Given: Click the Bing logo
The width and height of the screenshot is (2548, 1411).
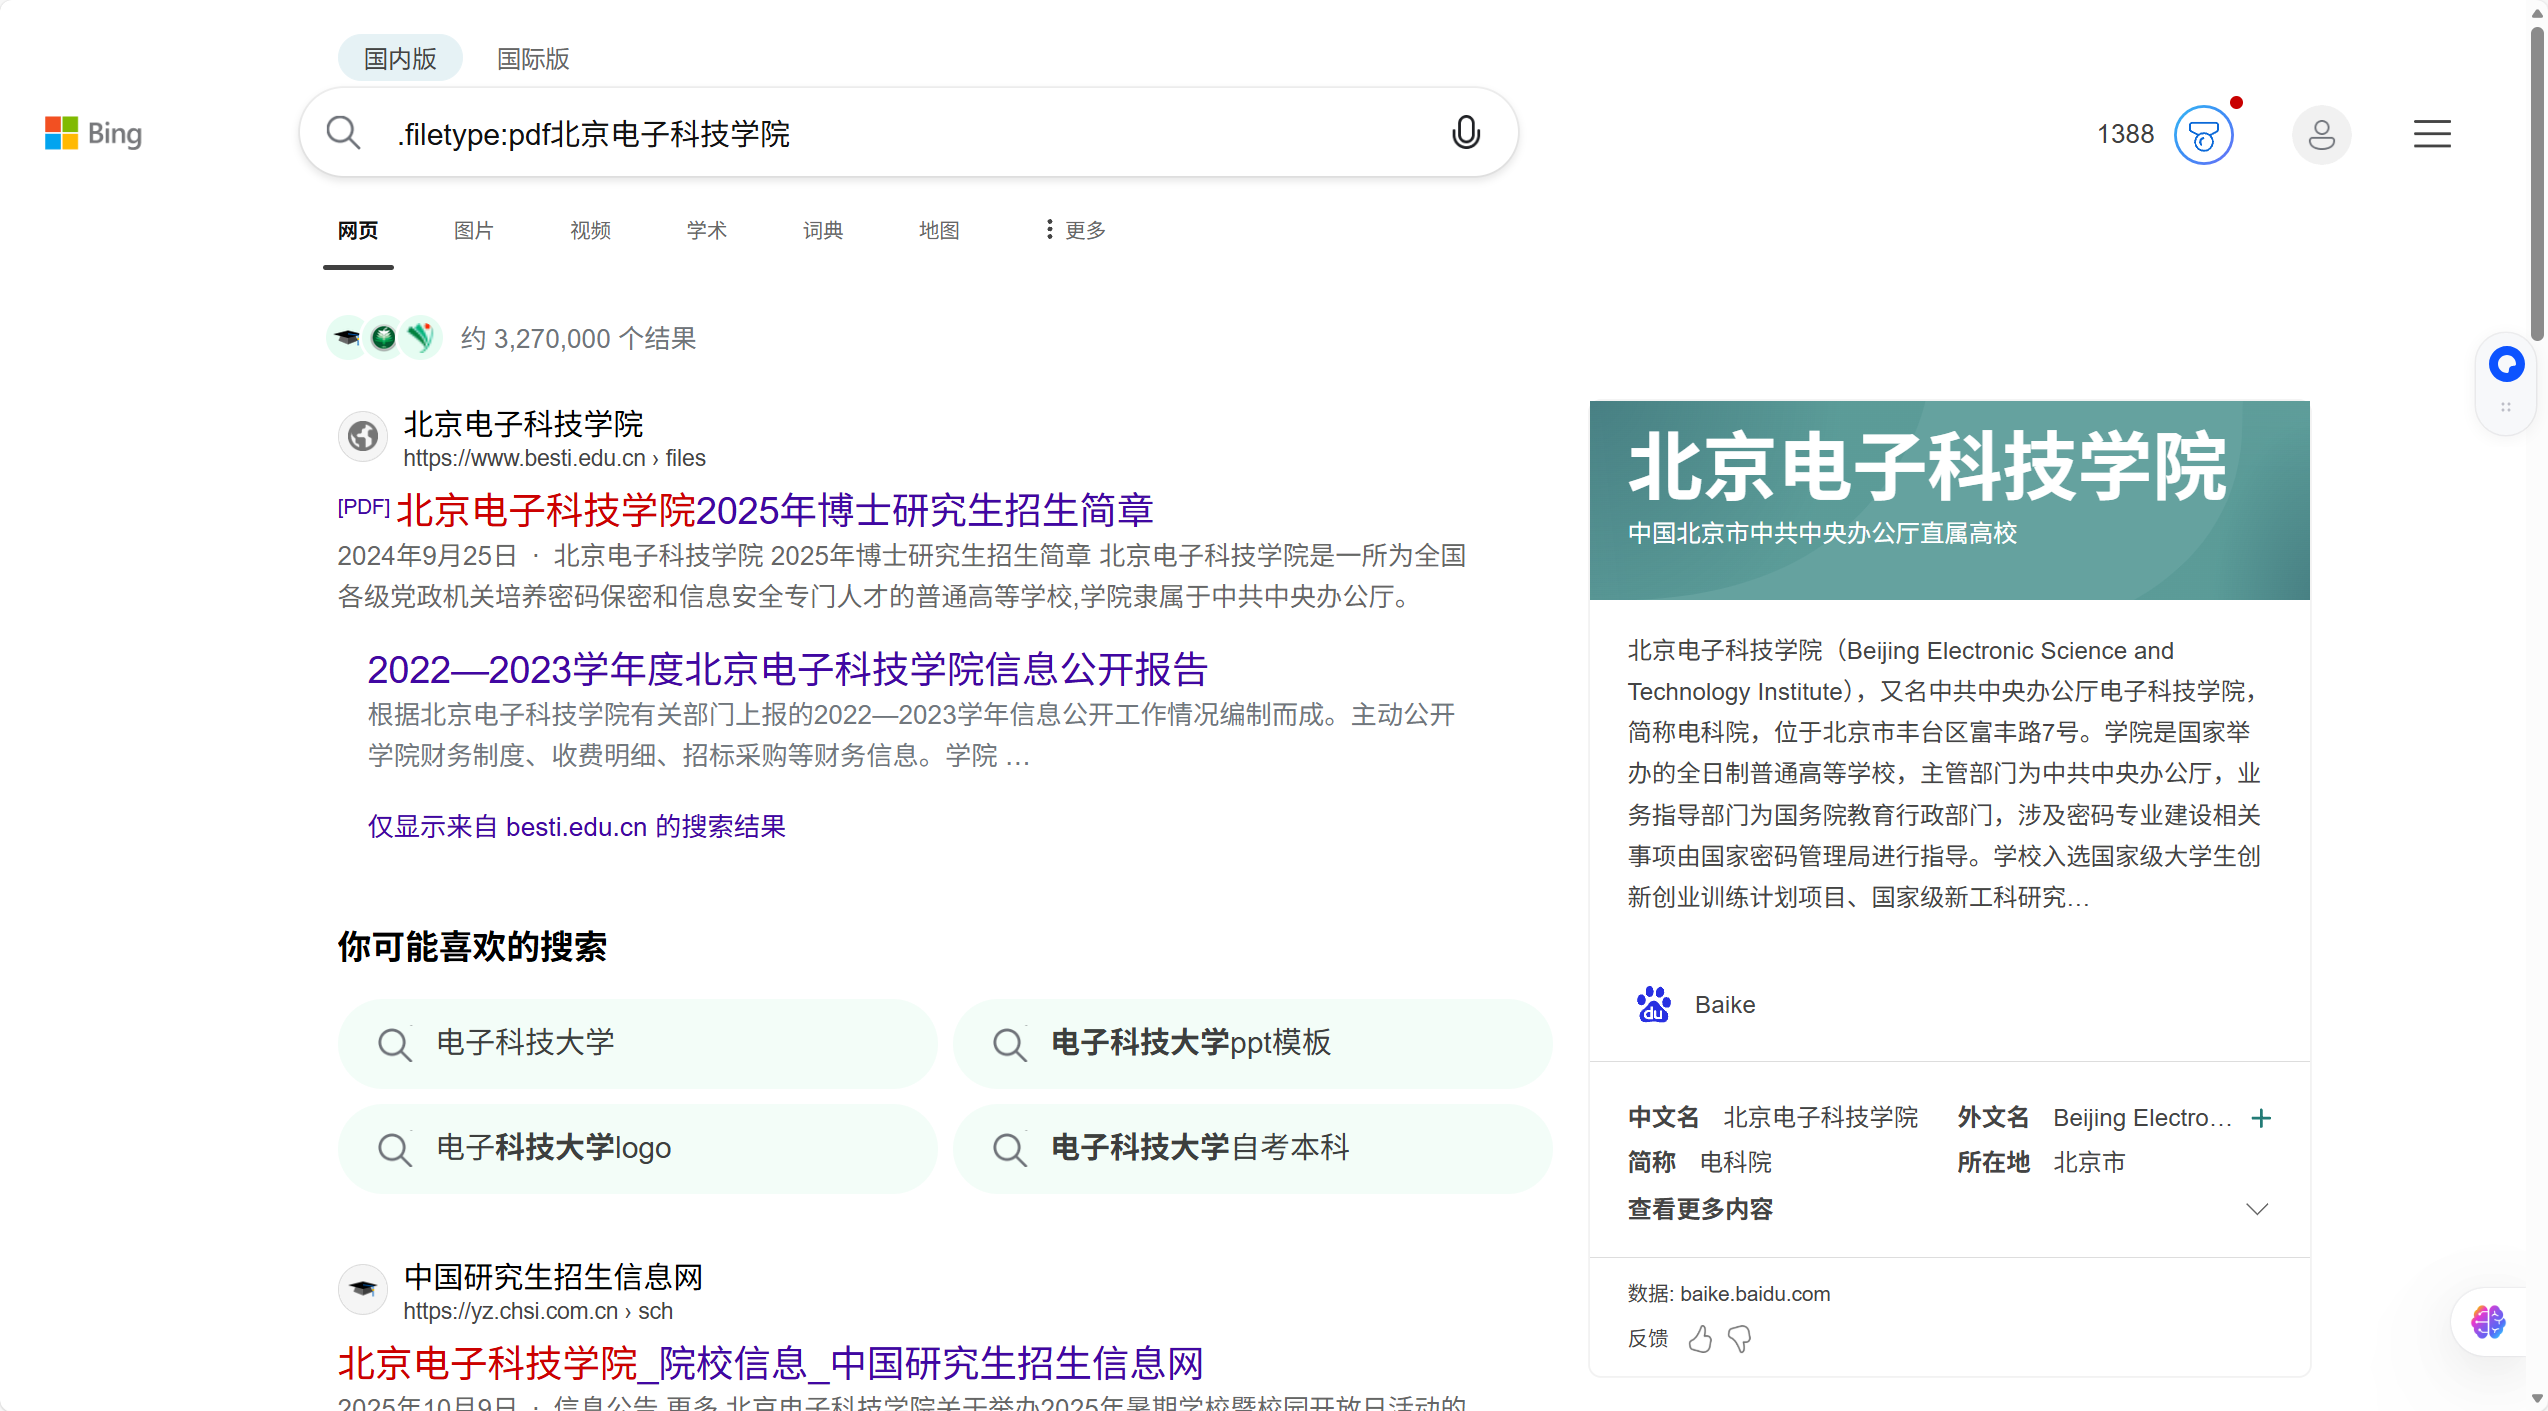Looking at the screenshot, I should pos(94,133).
